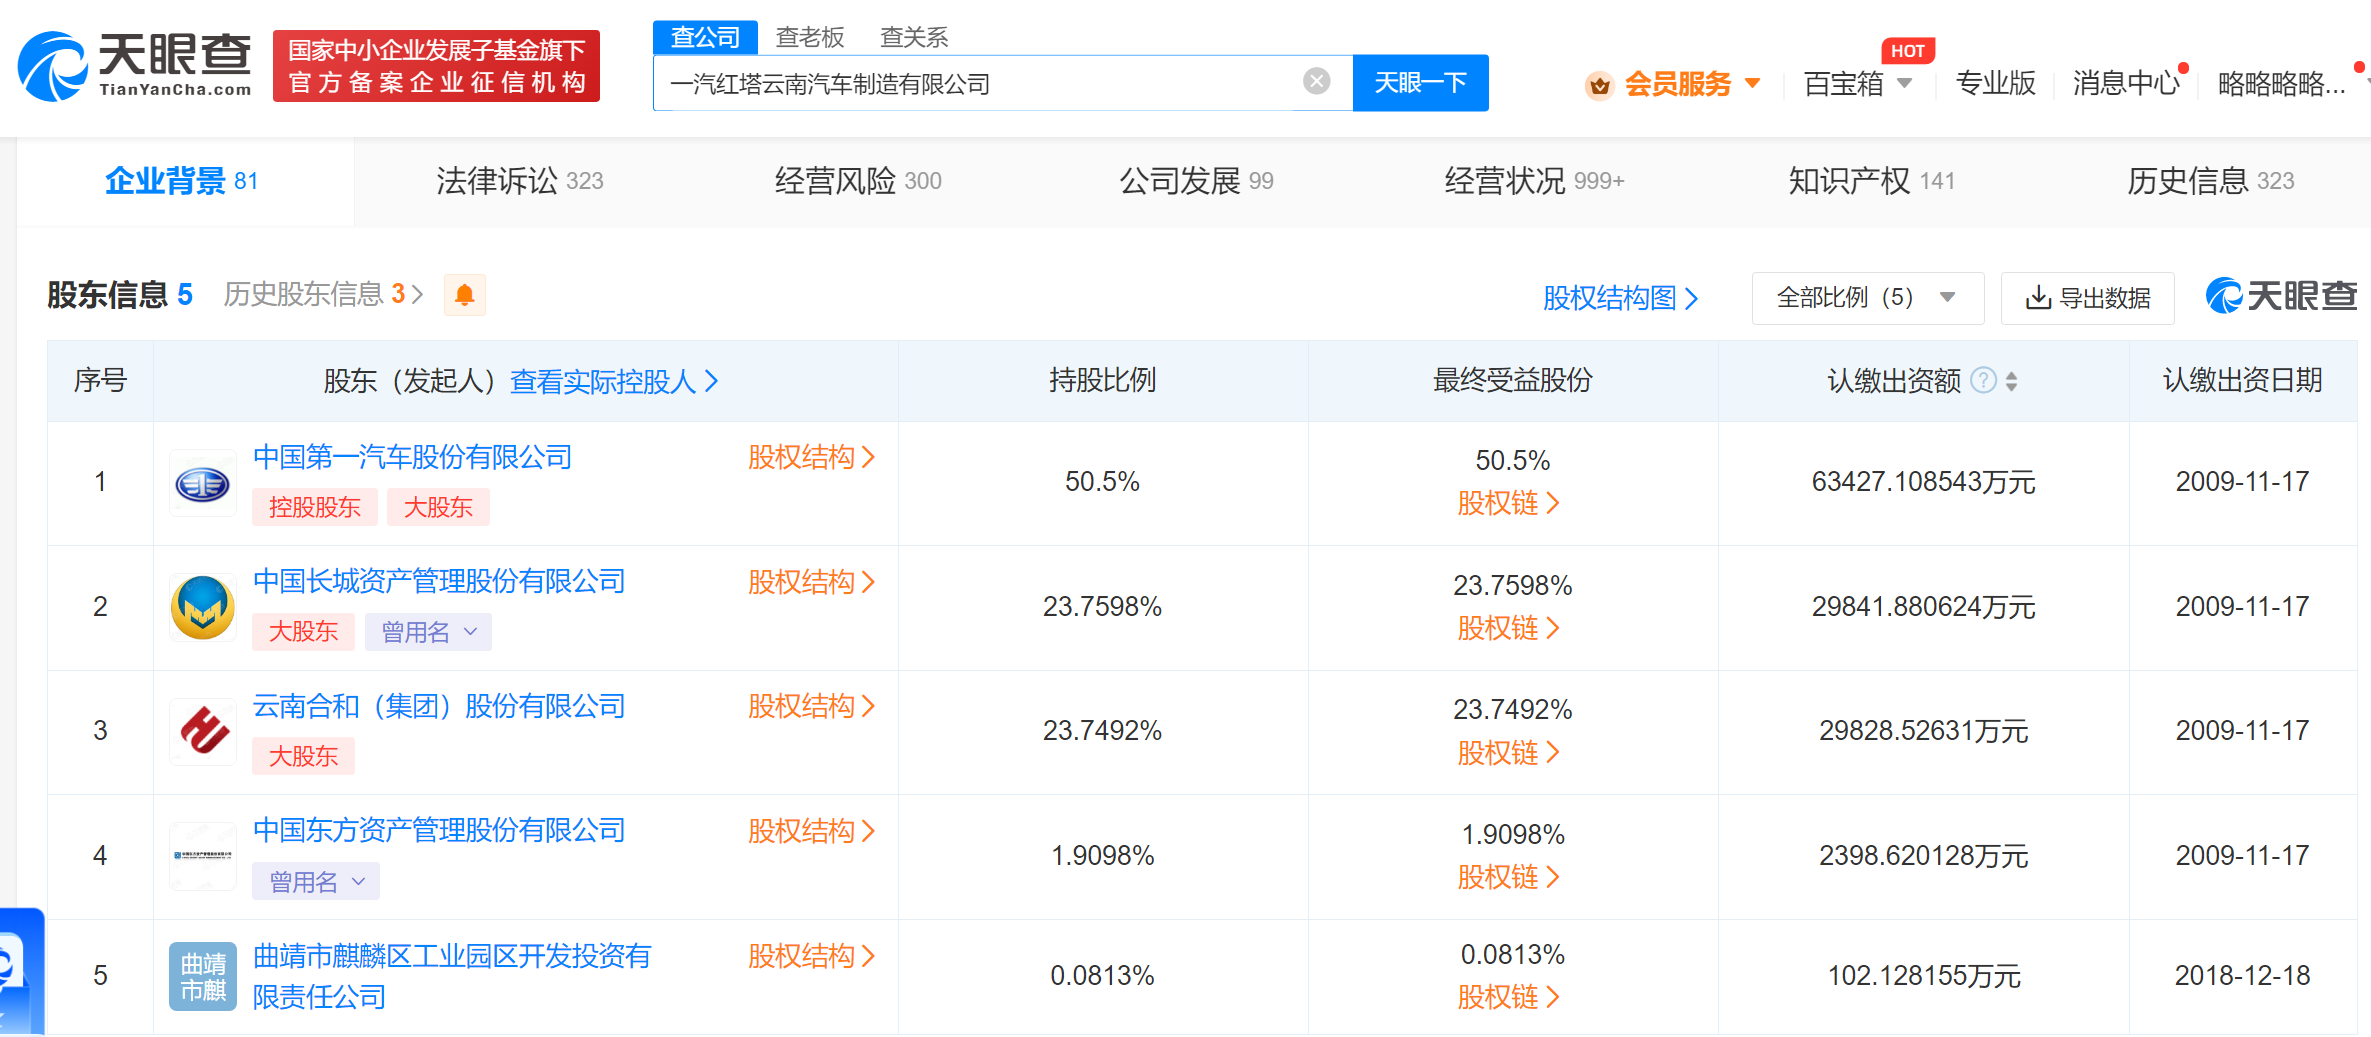Image resolution: width=2371 pixels, height=1037 pixels.
Task: Click 大股东 tag under 云南合和
Action: [303, 756]
